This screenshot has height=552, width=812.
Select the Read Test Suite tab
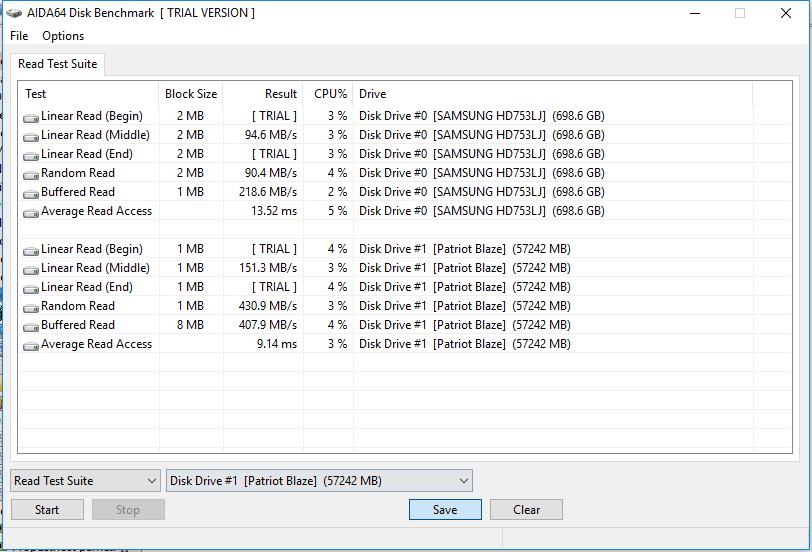point(57,64)
